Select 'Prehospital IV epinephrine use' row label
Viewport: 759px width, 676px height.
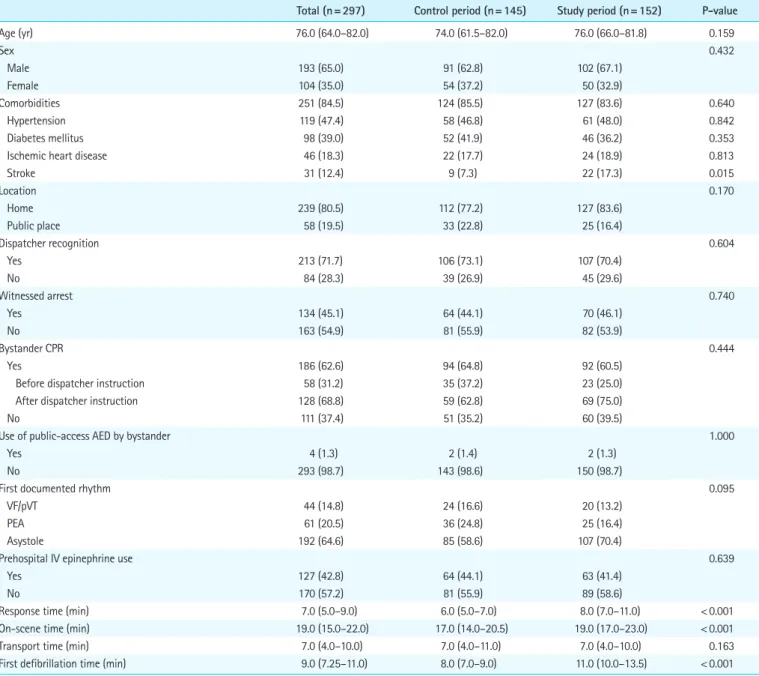pyautogui.click(x=66, y=559)
